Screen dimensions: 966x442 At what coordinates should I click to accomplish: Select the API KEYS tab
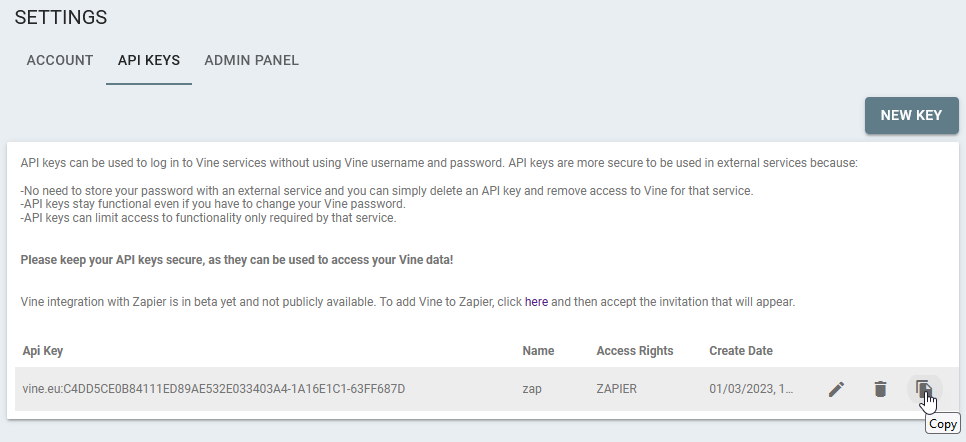(x=149, y=60)
